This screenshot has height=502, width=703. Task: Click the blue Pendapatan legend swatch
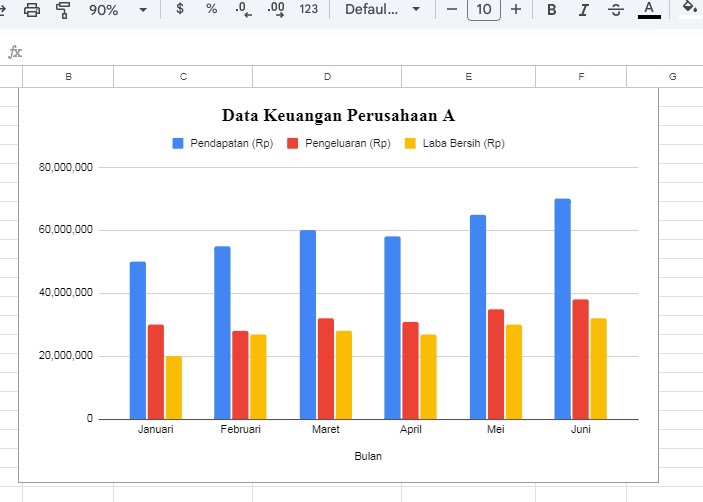coord(178,143)
